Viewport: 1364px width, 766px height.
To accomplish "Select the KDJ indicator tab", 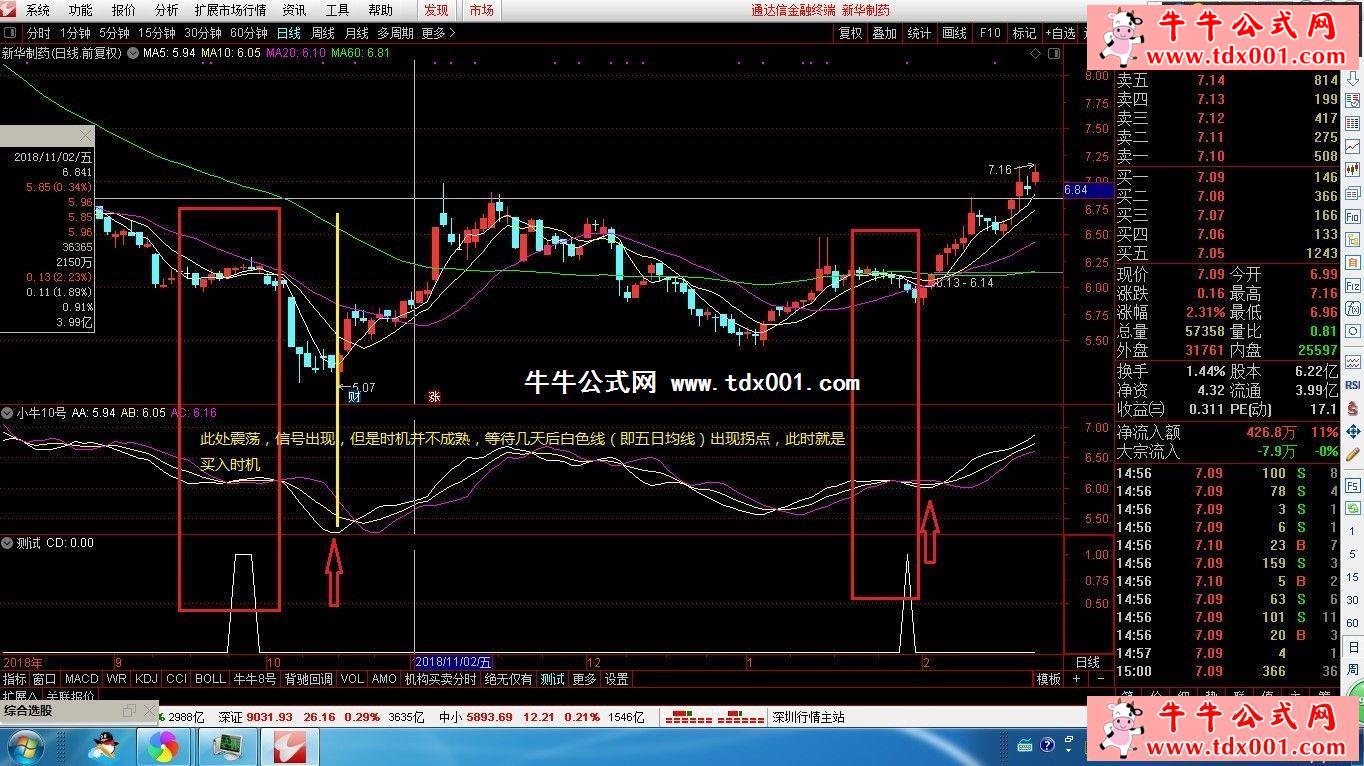I will [x=147, y=679].
